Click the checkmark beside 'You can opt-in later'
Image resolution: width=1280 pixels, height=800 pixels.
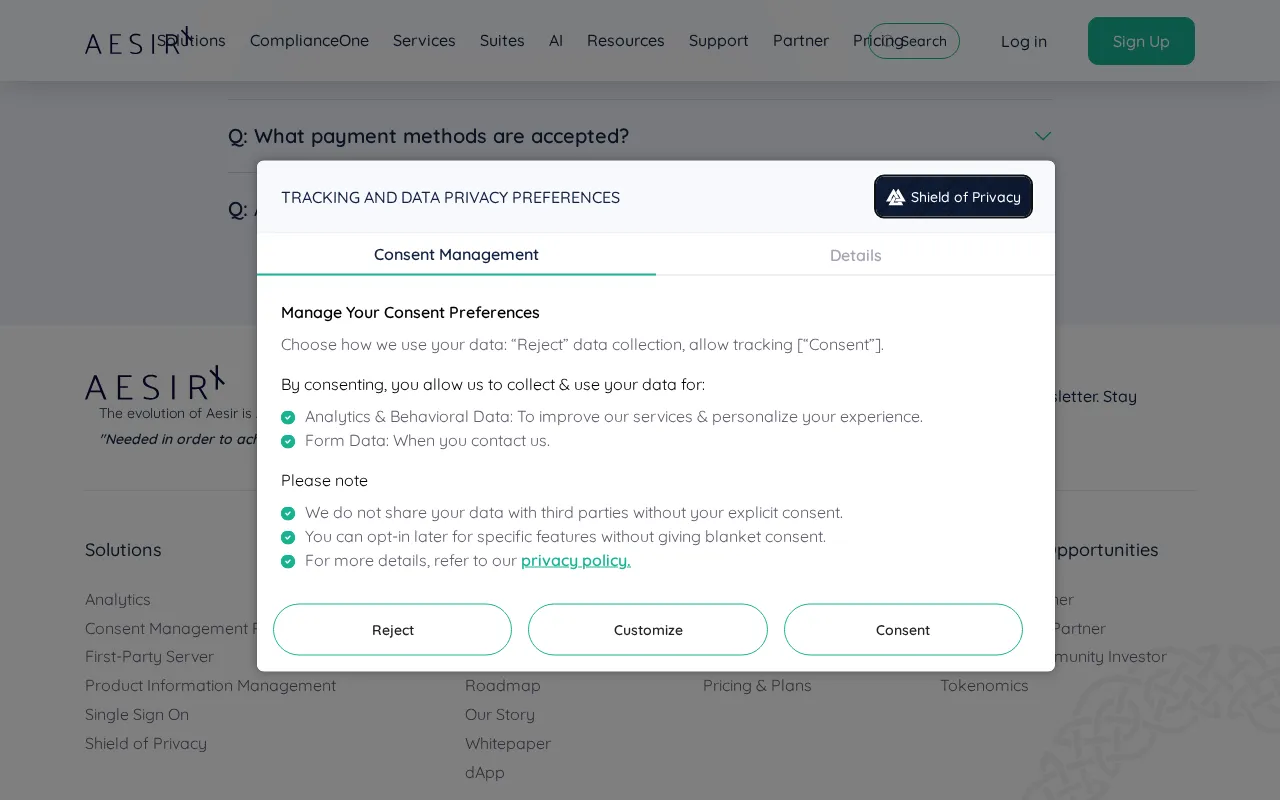288,537
